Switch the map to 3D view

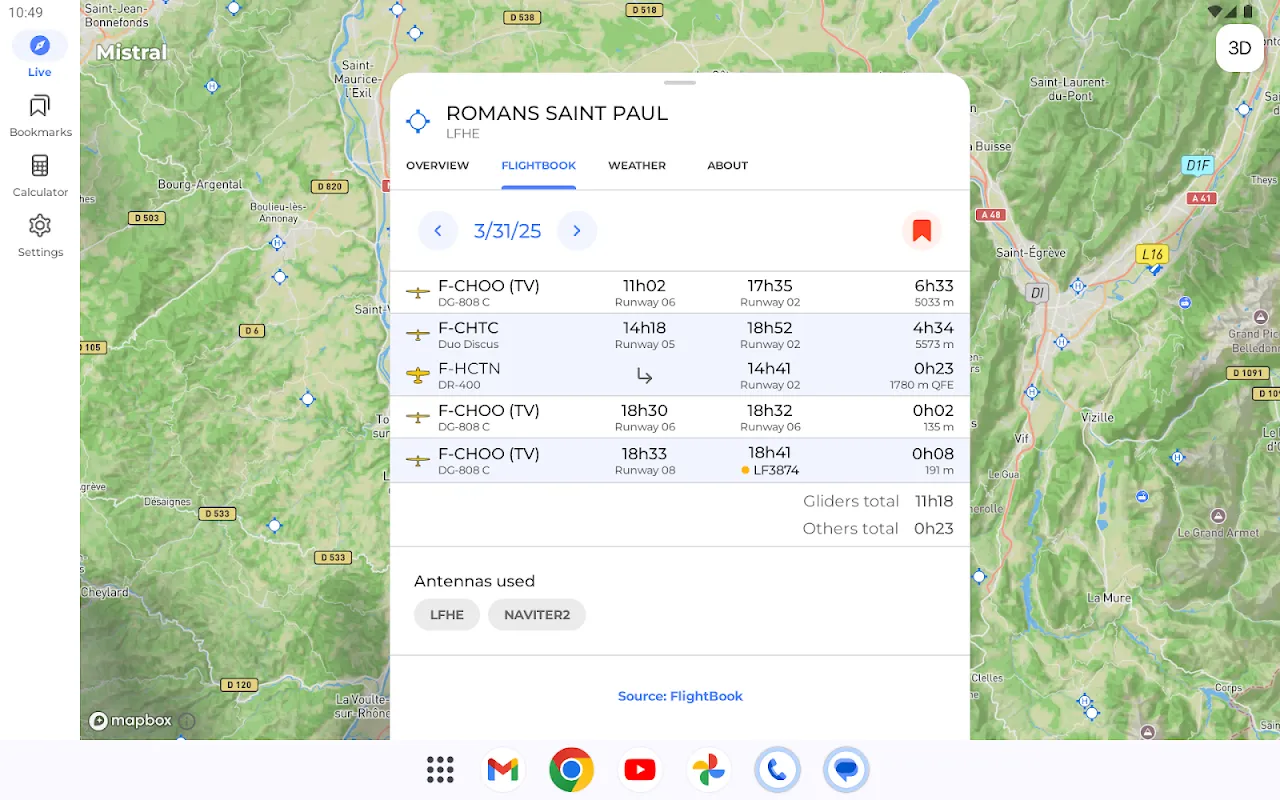click(x=1240, y=48)
